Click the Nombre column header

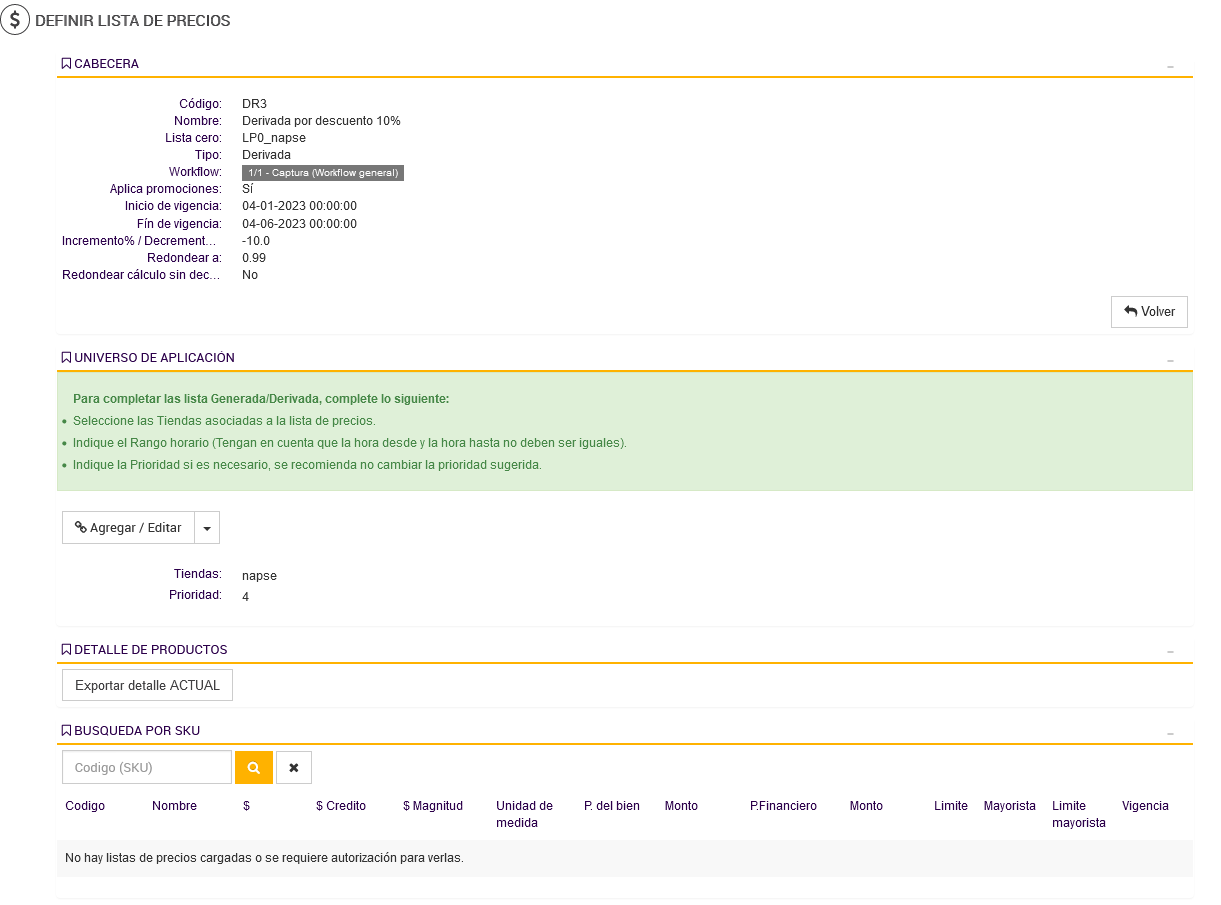174,806
